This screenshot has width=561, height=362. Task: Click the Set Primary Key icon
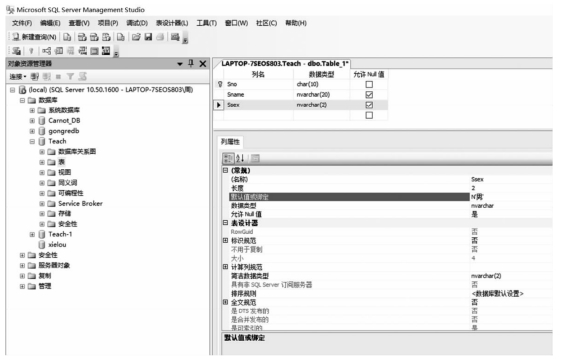pyautogui.click(x=31, y=51)
